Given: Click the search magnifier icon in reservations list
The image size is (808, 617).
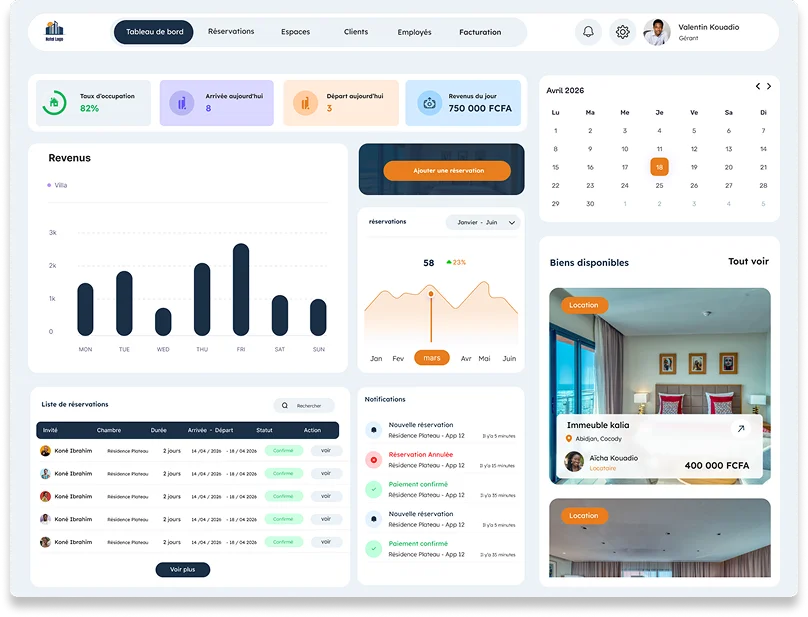Looking at the screenshot, I should [285, 406].
